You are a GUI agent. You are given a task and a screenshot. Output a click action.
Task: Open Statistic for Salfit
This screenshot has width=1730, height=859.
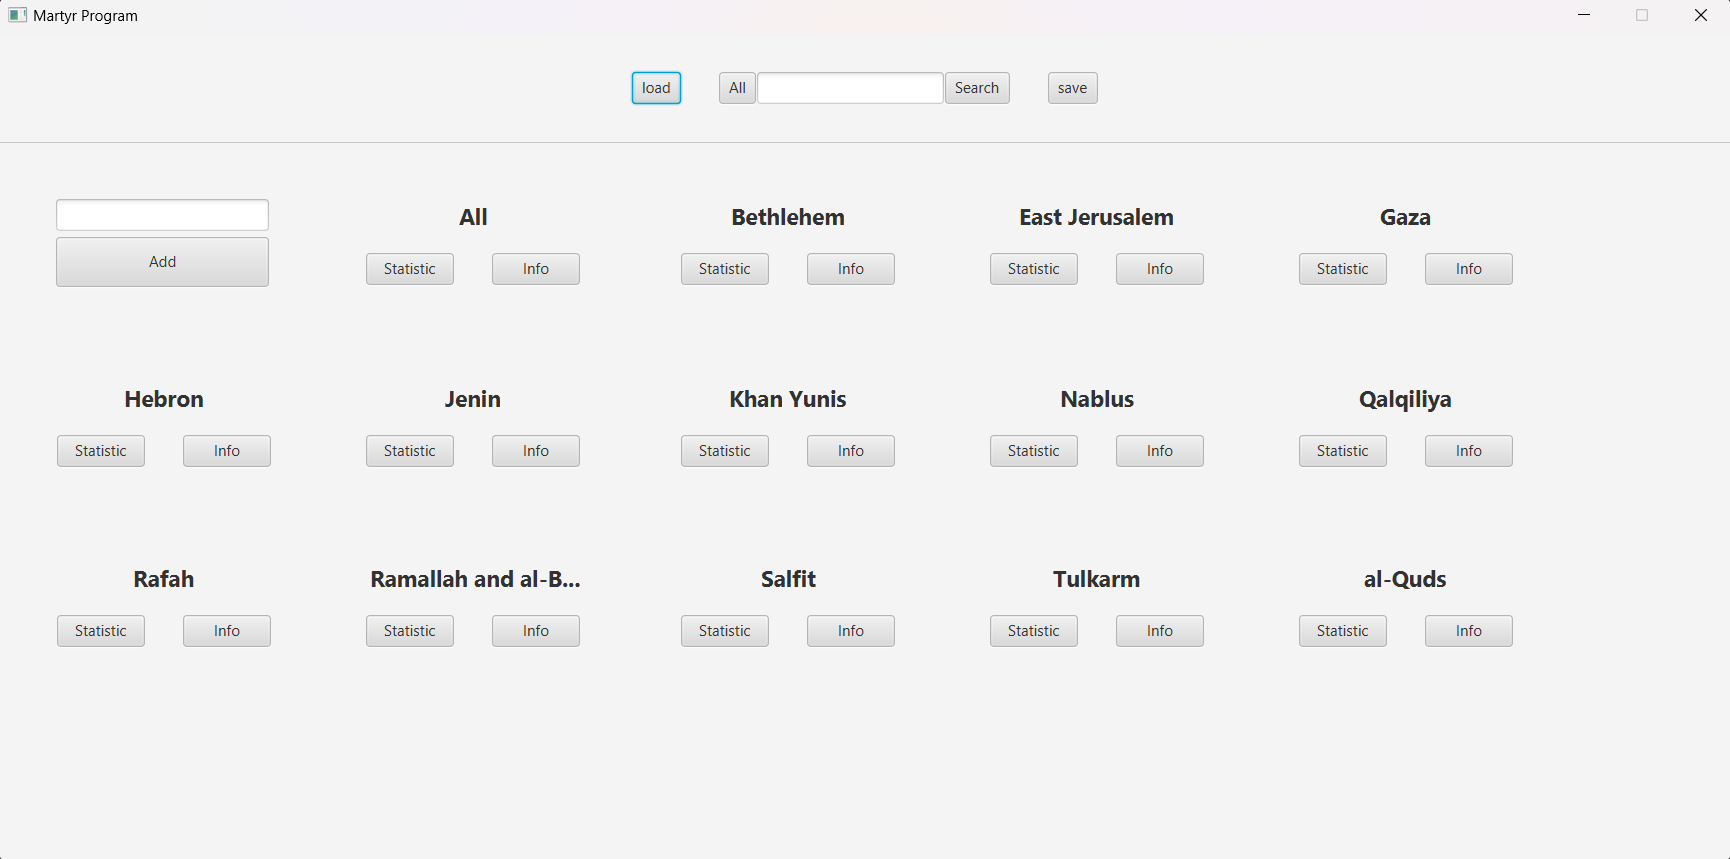(x=725, y=631)
